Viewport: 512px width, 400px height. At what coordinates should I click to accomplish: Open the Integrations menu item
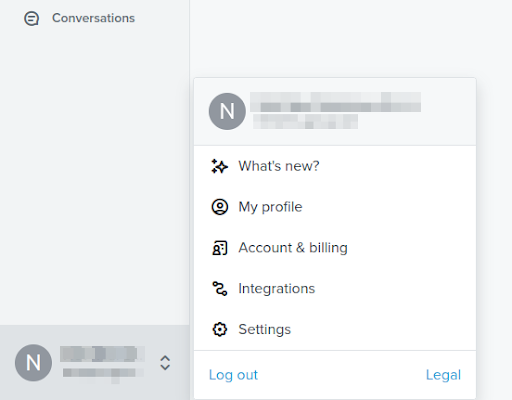(x=335, y=289)
